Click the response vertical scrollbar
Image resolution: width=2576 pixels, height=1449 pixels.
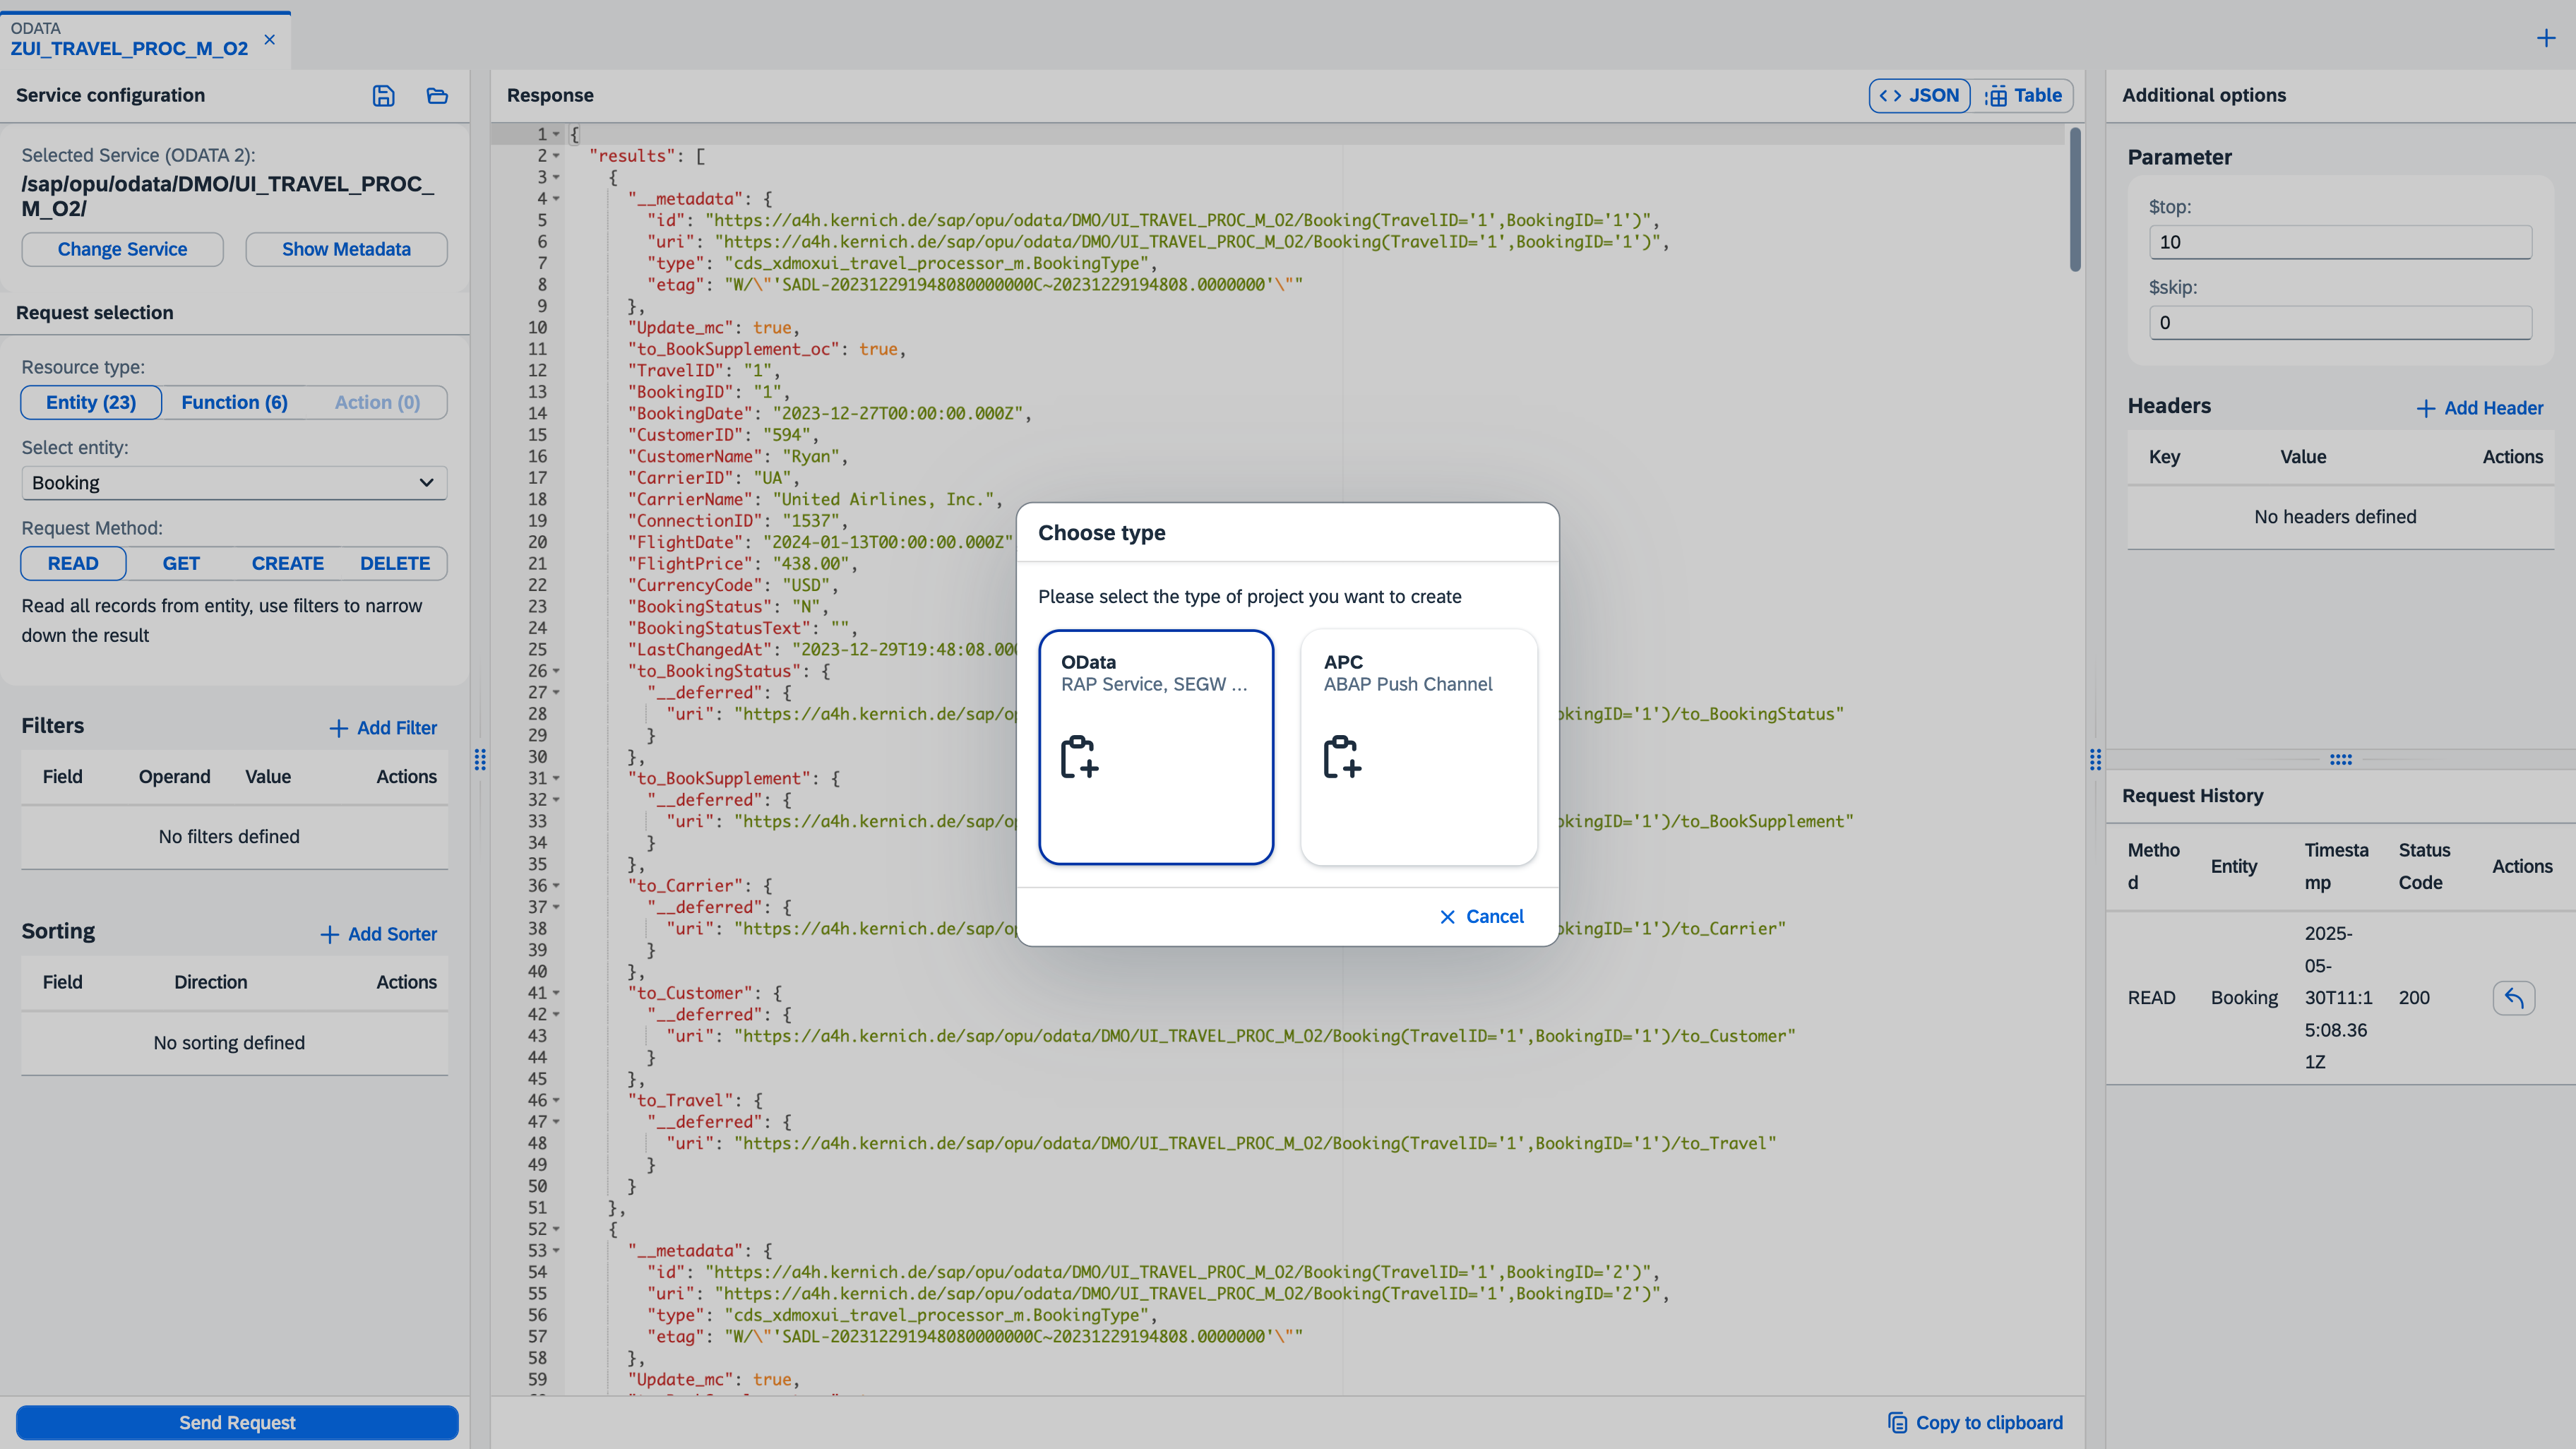coord(2075,200)
